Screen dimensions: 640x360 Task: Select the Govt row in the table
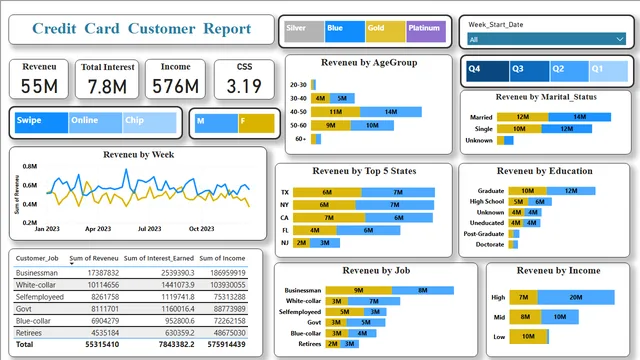131,309
